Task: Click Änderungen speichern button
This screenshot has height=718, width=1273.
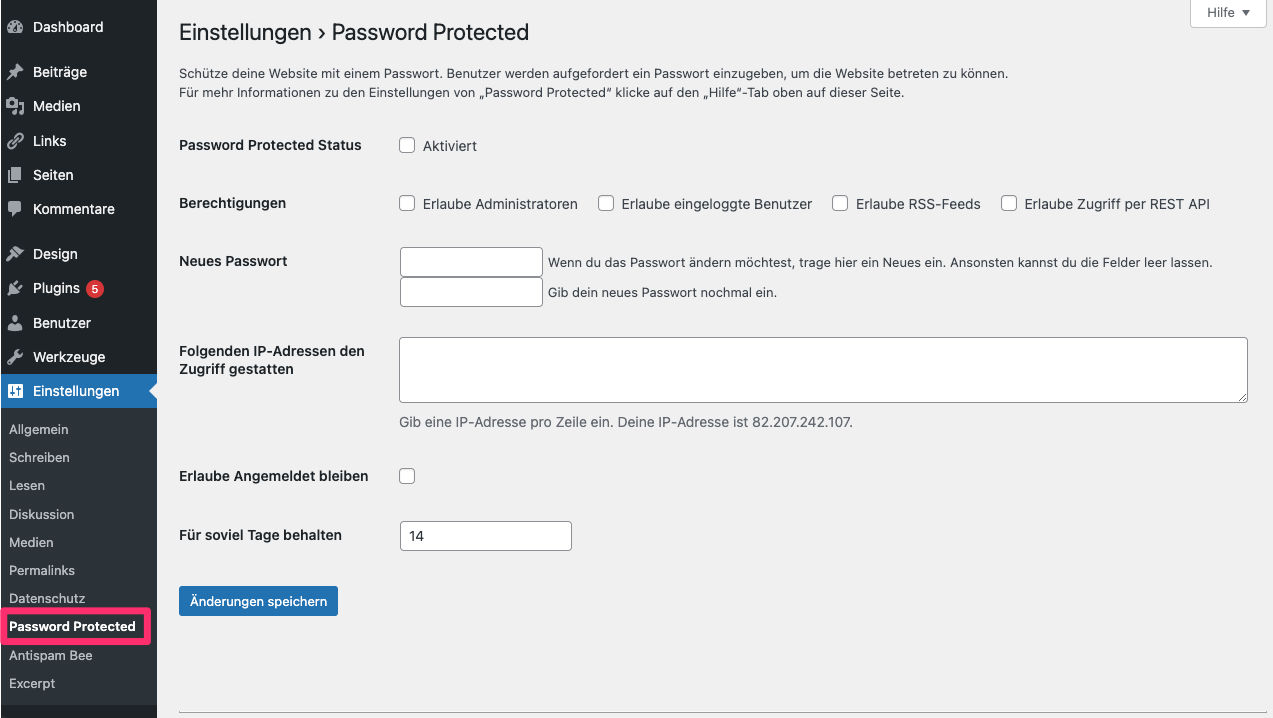Action: (x=258, y=601)
